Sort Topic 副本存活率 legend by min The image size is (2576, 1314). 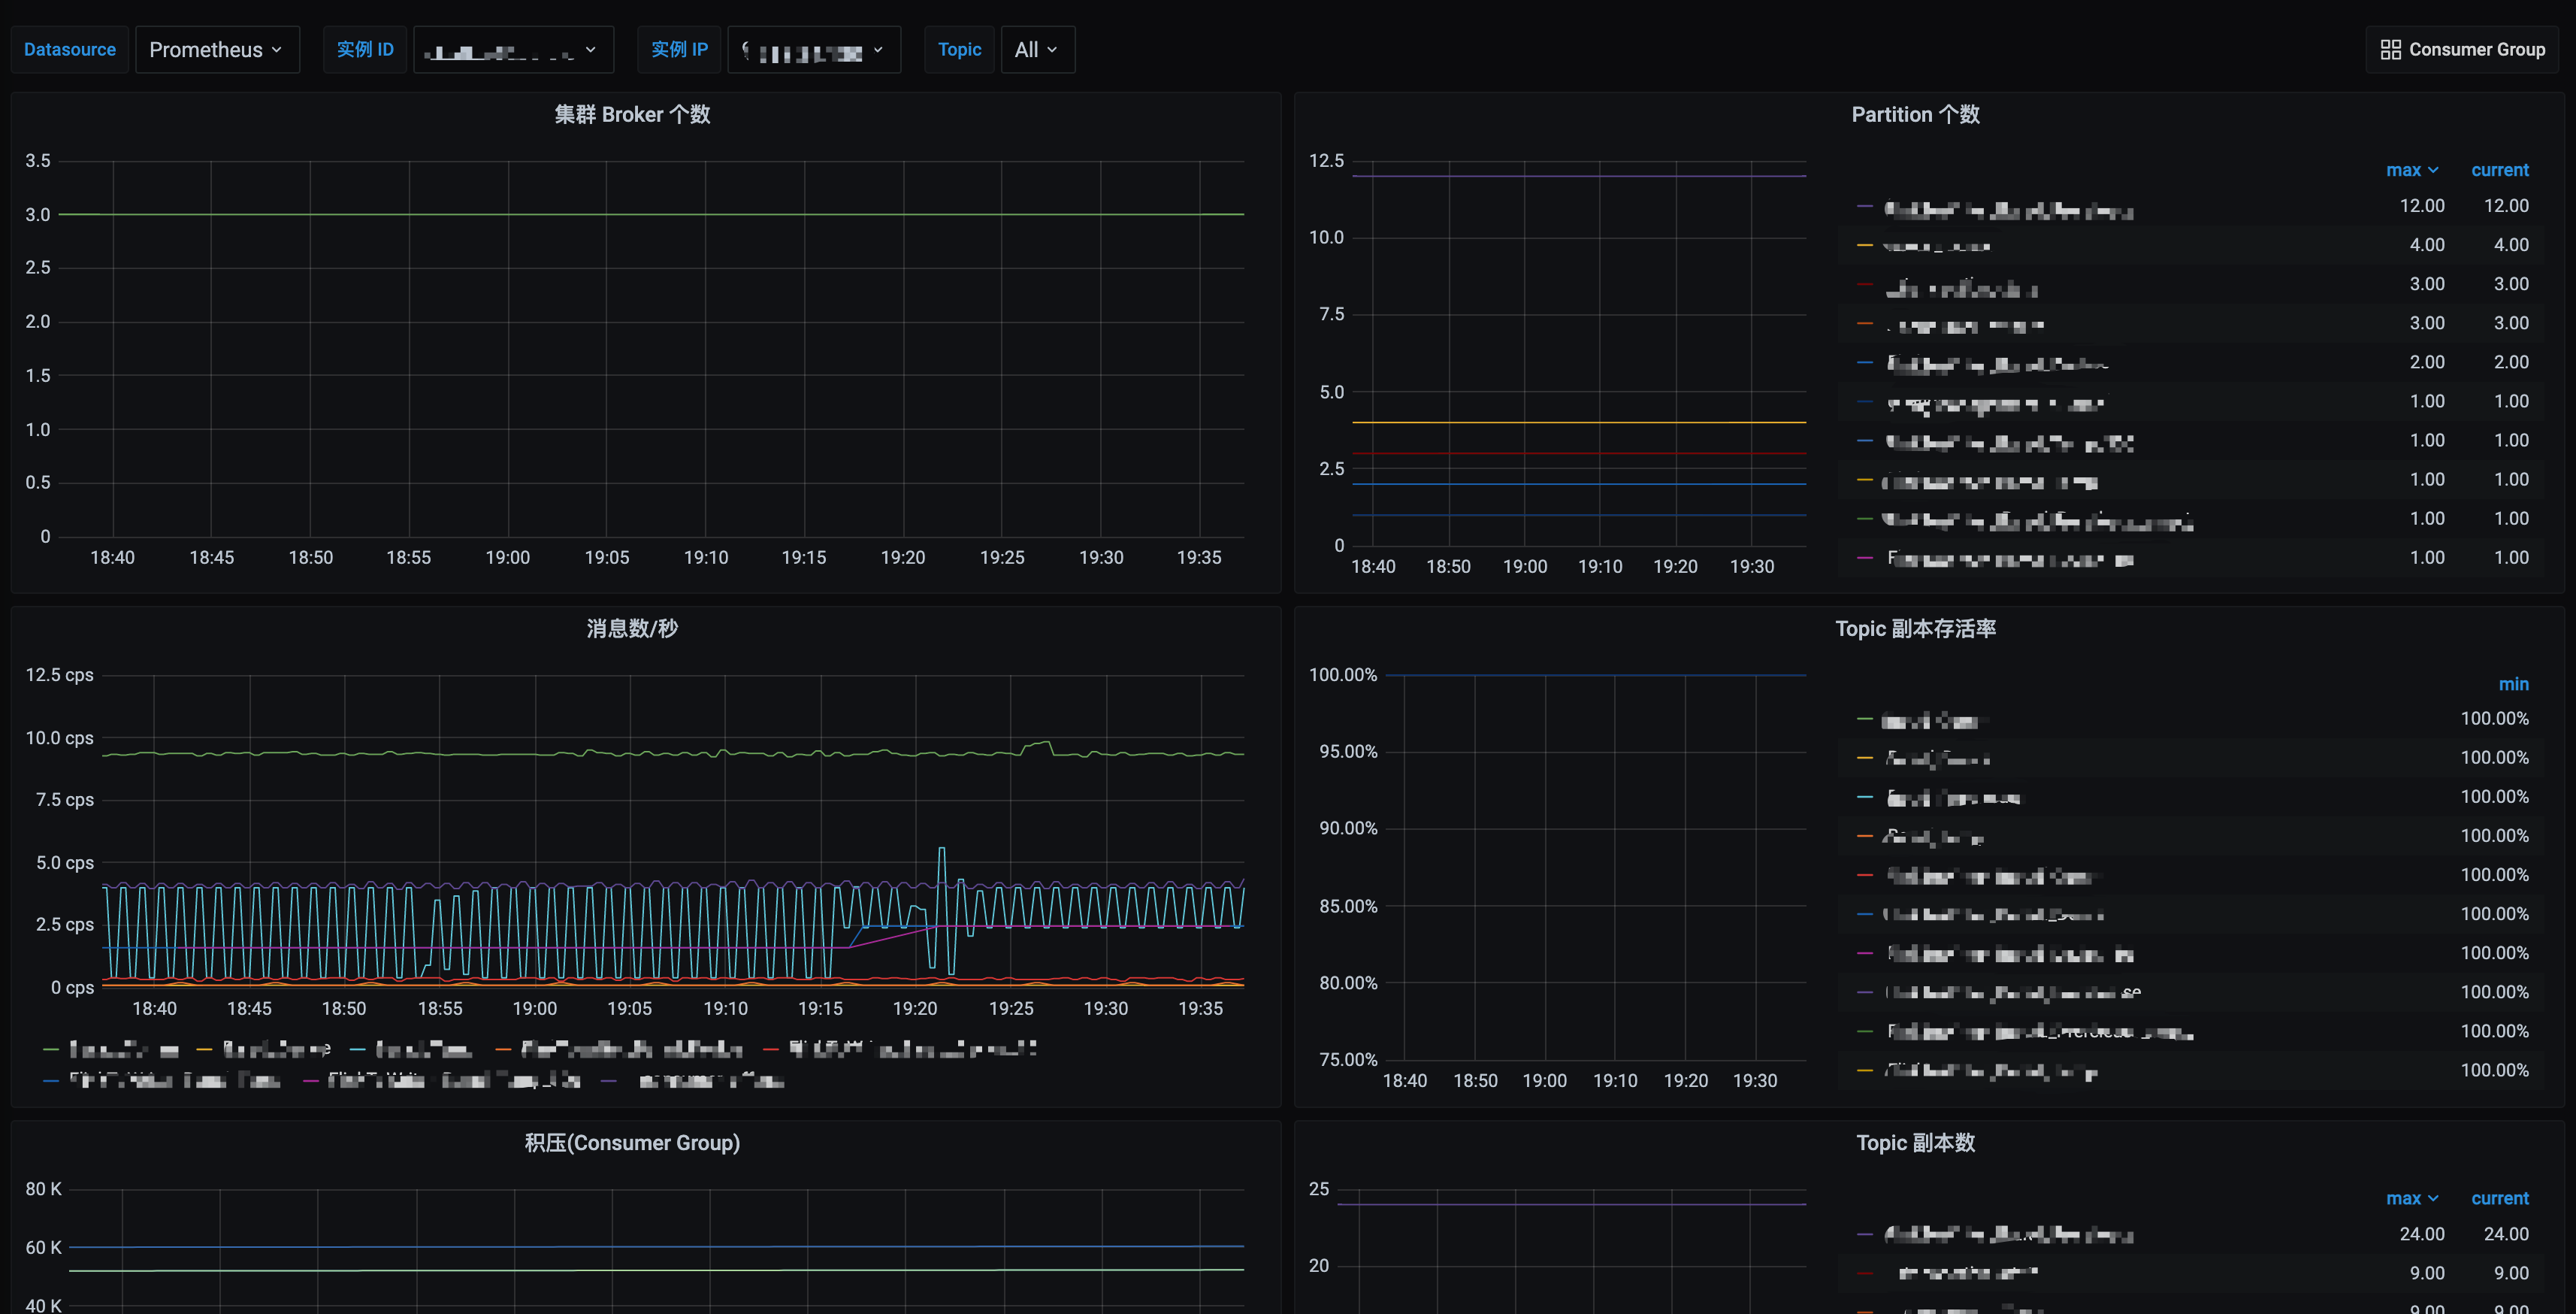click(2512, 684)
